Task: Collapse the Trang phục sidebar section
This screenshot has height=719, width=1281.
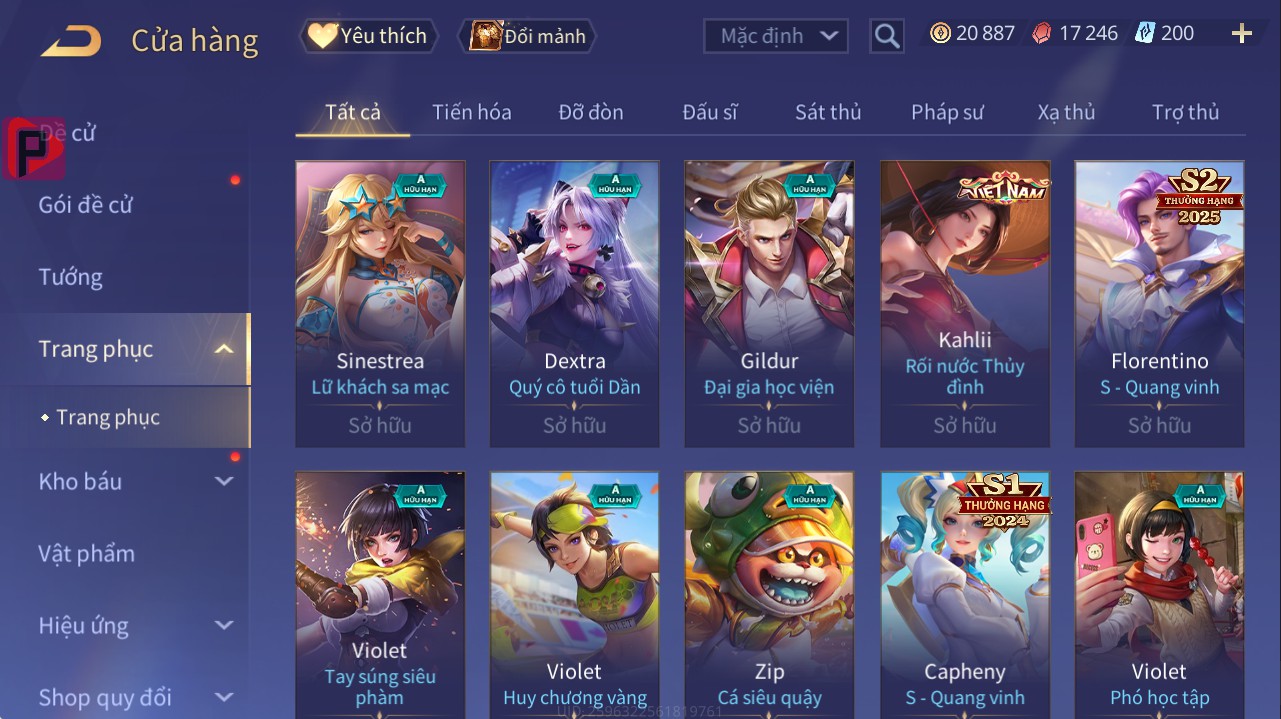Action: coord(224,349)
